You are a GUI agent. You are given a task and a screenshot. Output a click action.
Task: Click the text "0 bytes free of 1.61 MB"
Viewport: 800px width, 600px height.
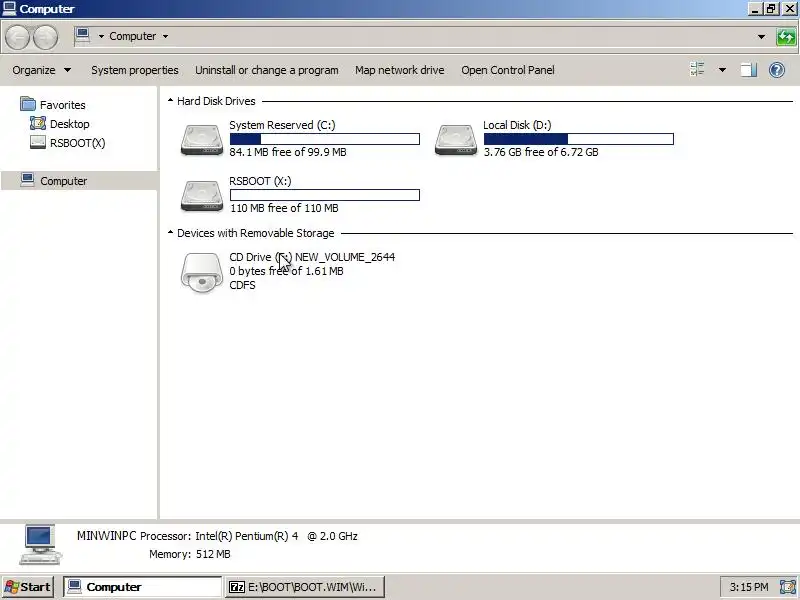point(286,271)
